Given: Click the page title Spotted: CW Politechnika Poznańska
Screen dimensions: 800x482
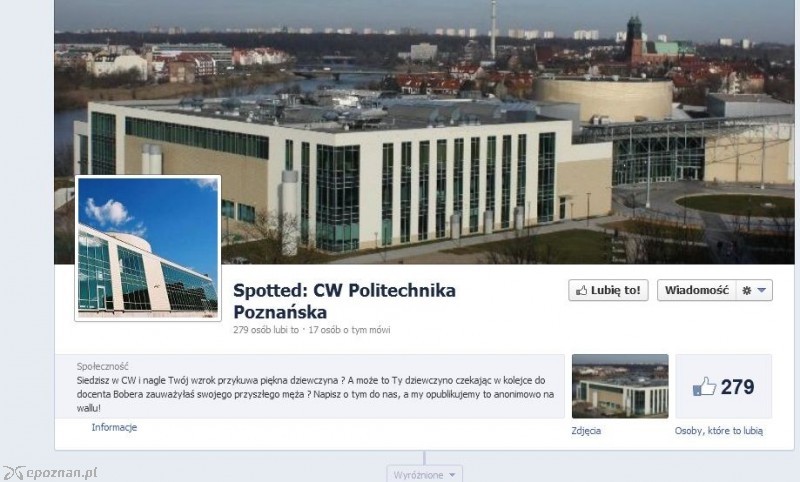Looking at the screenshot, I should 344,301.
